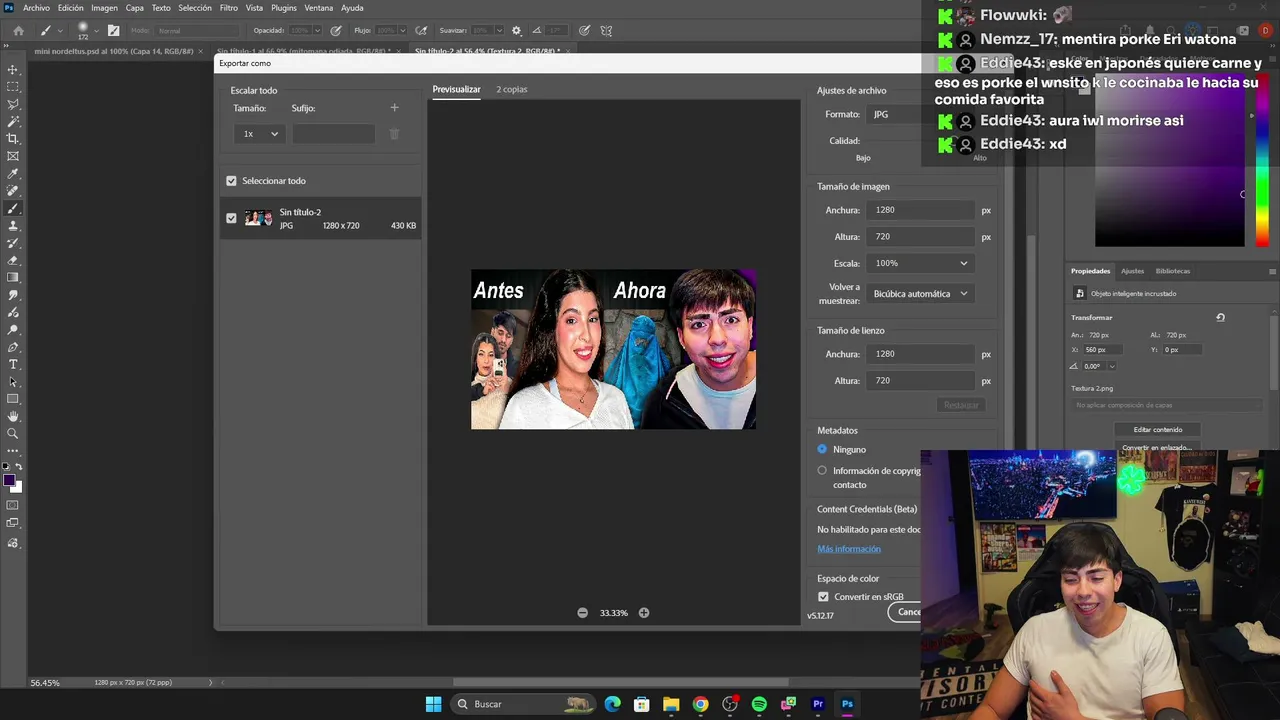Click the Sufijo text field

click(x=333, y=134)
